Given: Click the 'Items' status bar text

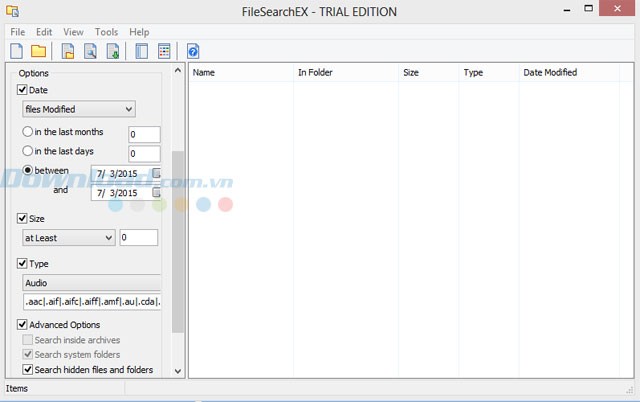Looking at the screenshot, I should [17, 389].
